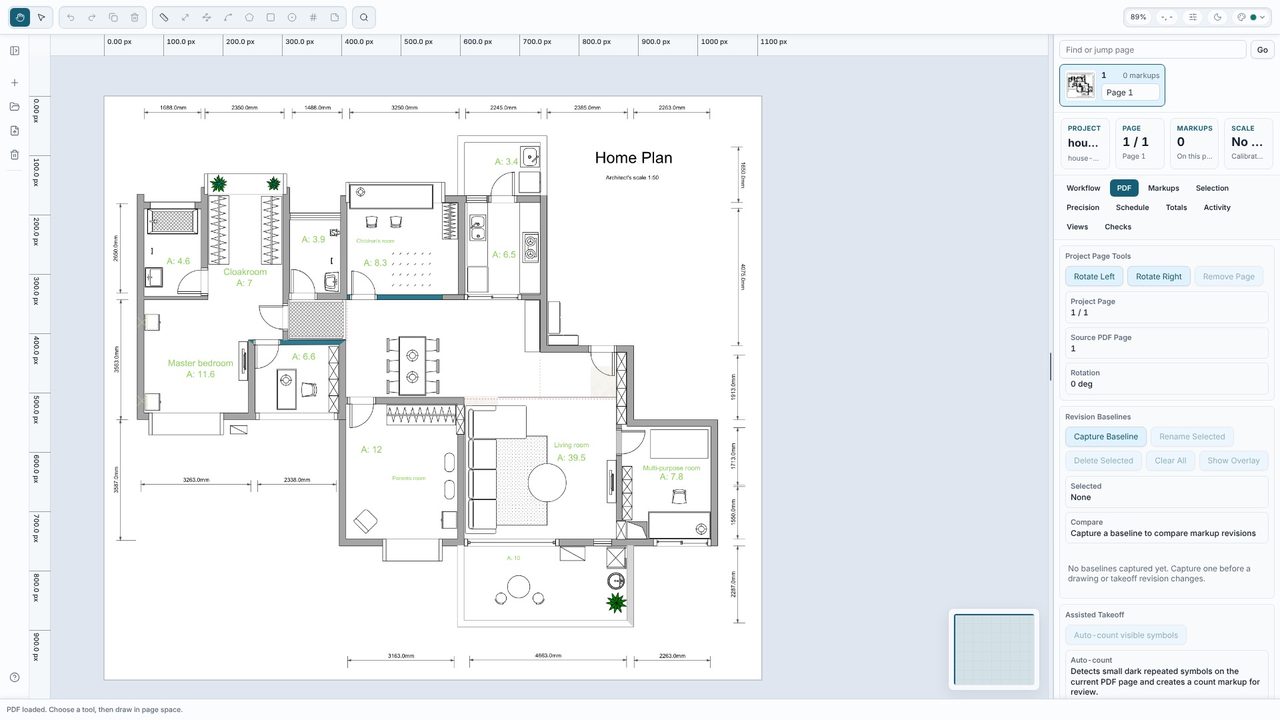The height and width of the screenshot is (720, 1280).
Task: Click the canvas minimap overview
Action: click(995, 649)
